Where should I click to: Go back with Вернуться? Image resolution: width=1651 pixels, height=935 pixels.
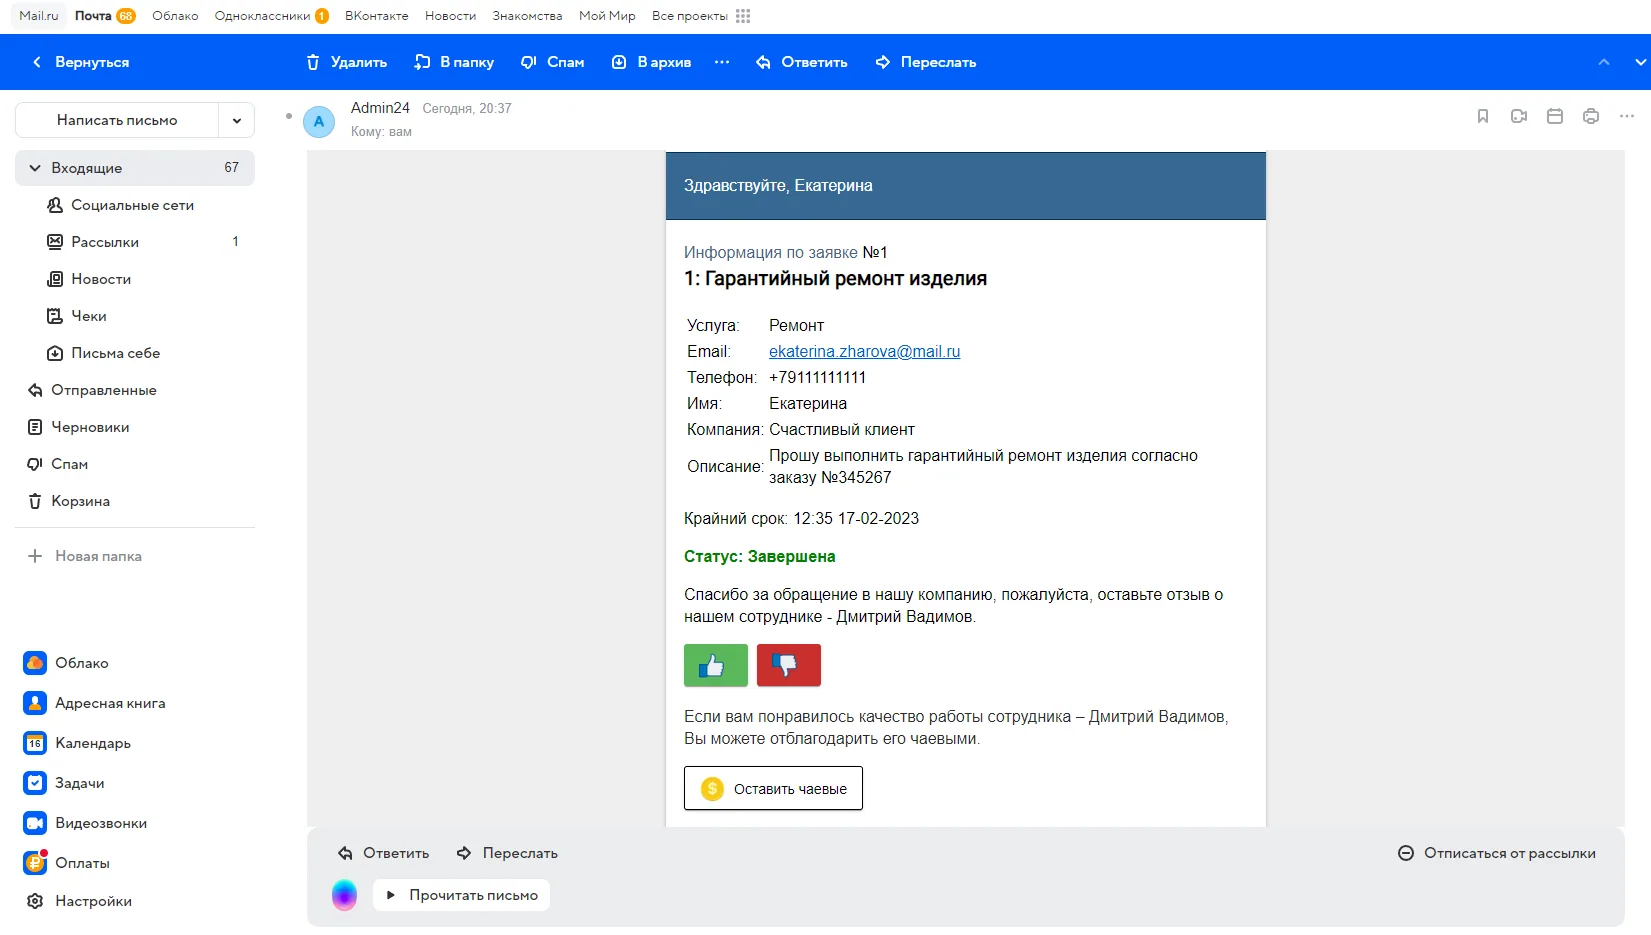point(80,62)
